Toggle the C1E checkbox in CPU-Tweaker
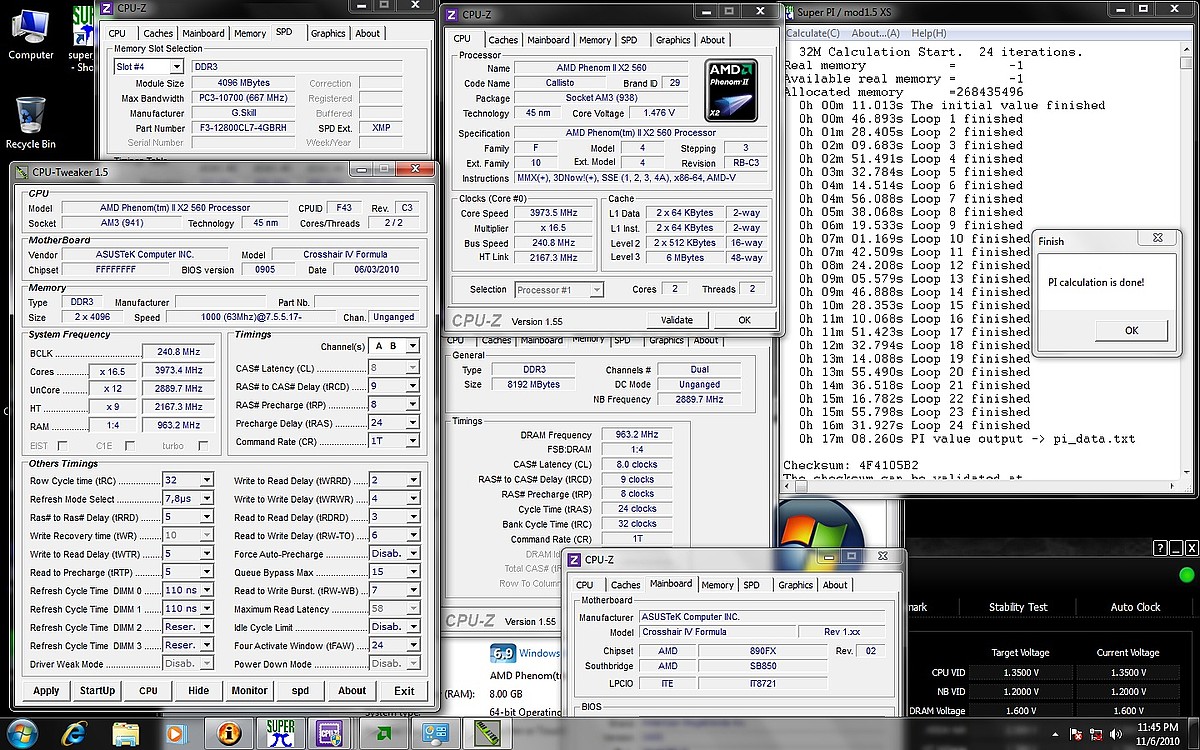This screenshot has width=1200, height=750. [129, 446]
